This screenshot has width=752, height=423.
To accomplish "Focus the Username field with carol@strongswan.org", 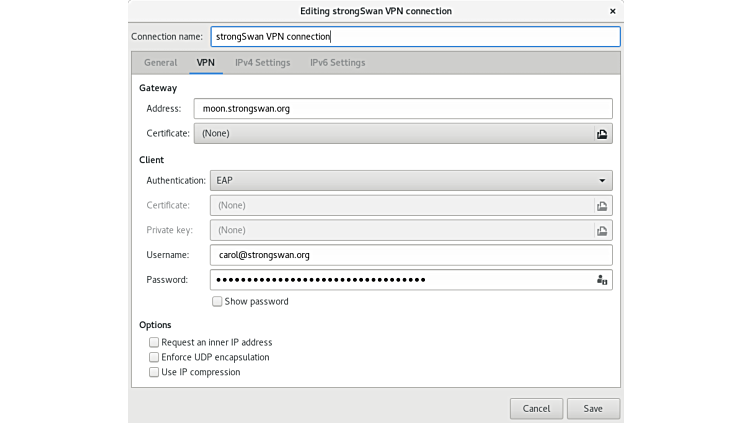I will pyautogui.click(x=410, y=255).
